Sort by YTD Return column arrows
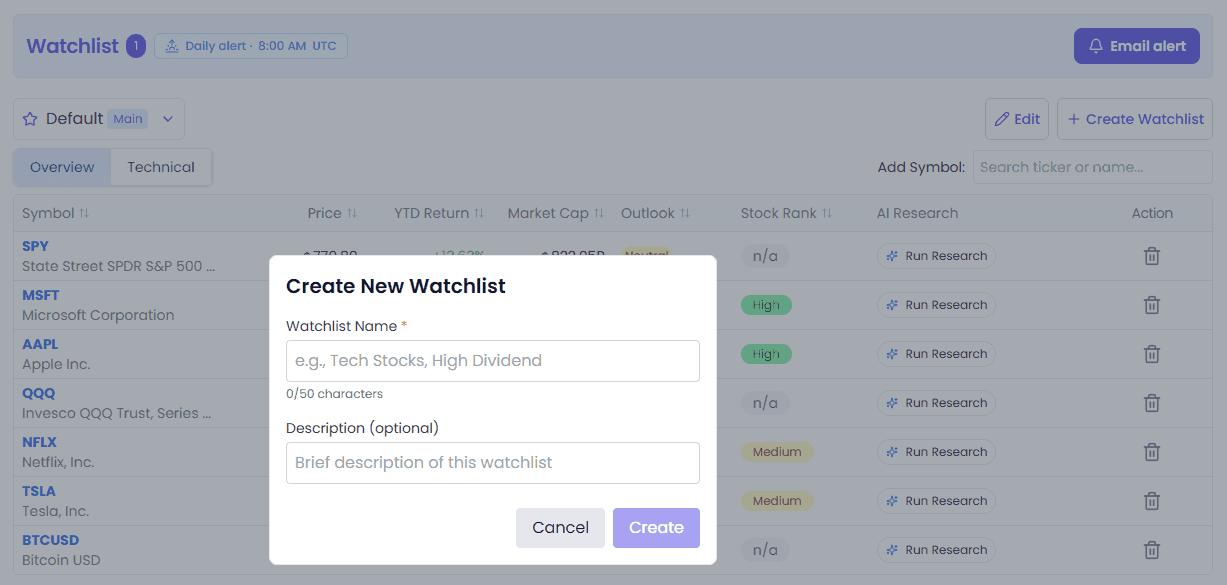 click(479, 213)
